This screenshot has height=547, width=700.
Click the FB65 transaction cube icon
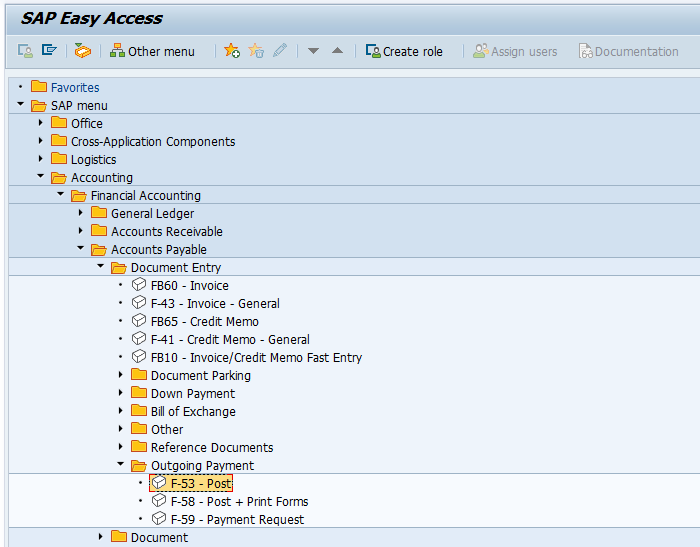pos(139,320)
